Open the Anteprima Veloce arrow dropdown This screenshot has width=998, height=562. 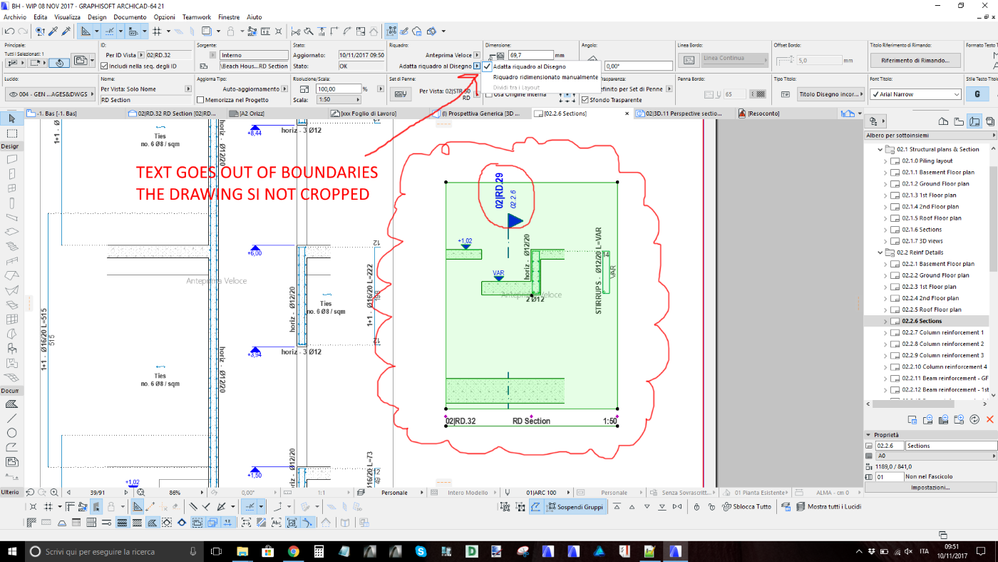tap(477, 55)
